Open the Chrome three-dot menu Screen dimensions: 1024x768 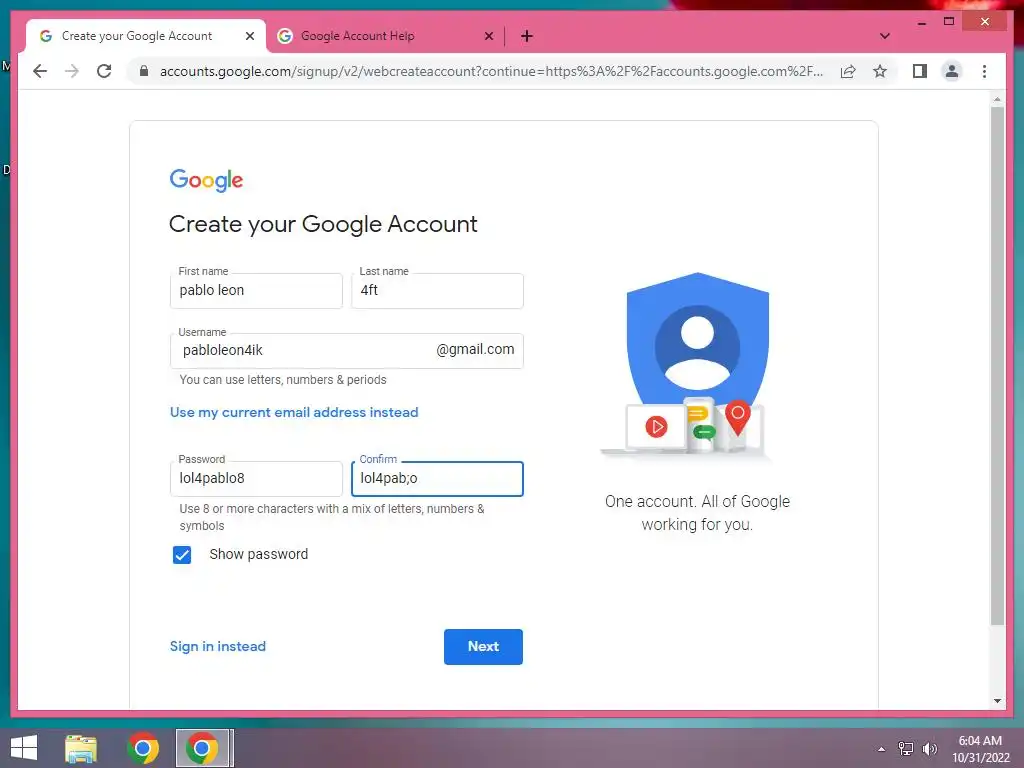click(x=984, y=71)
